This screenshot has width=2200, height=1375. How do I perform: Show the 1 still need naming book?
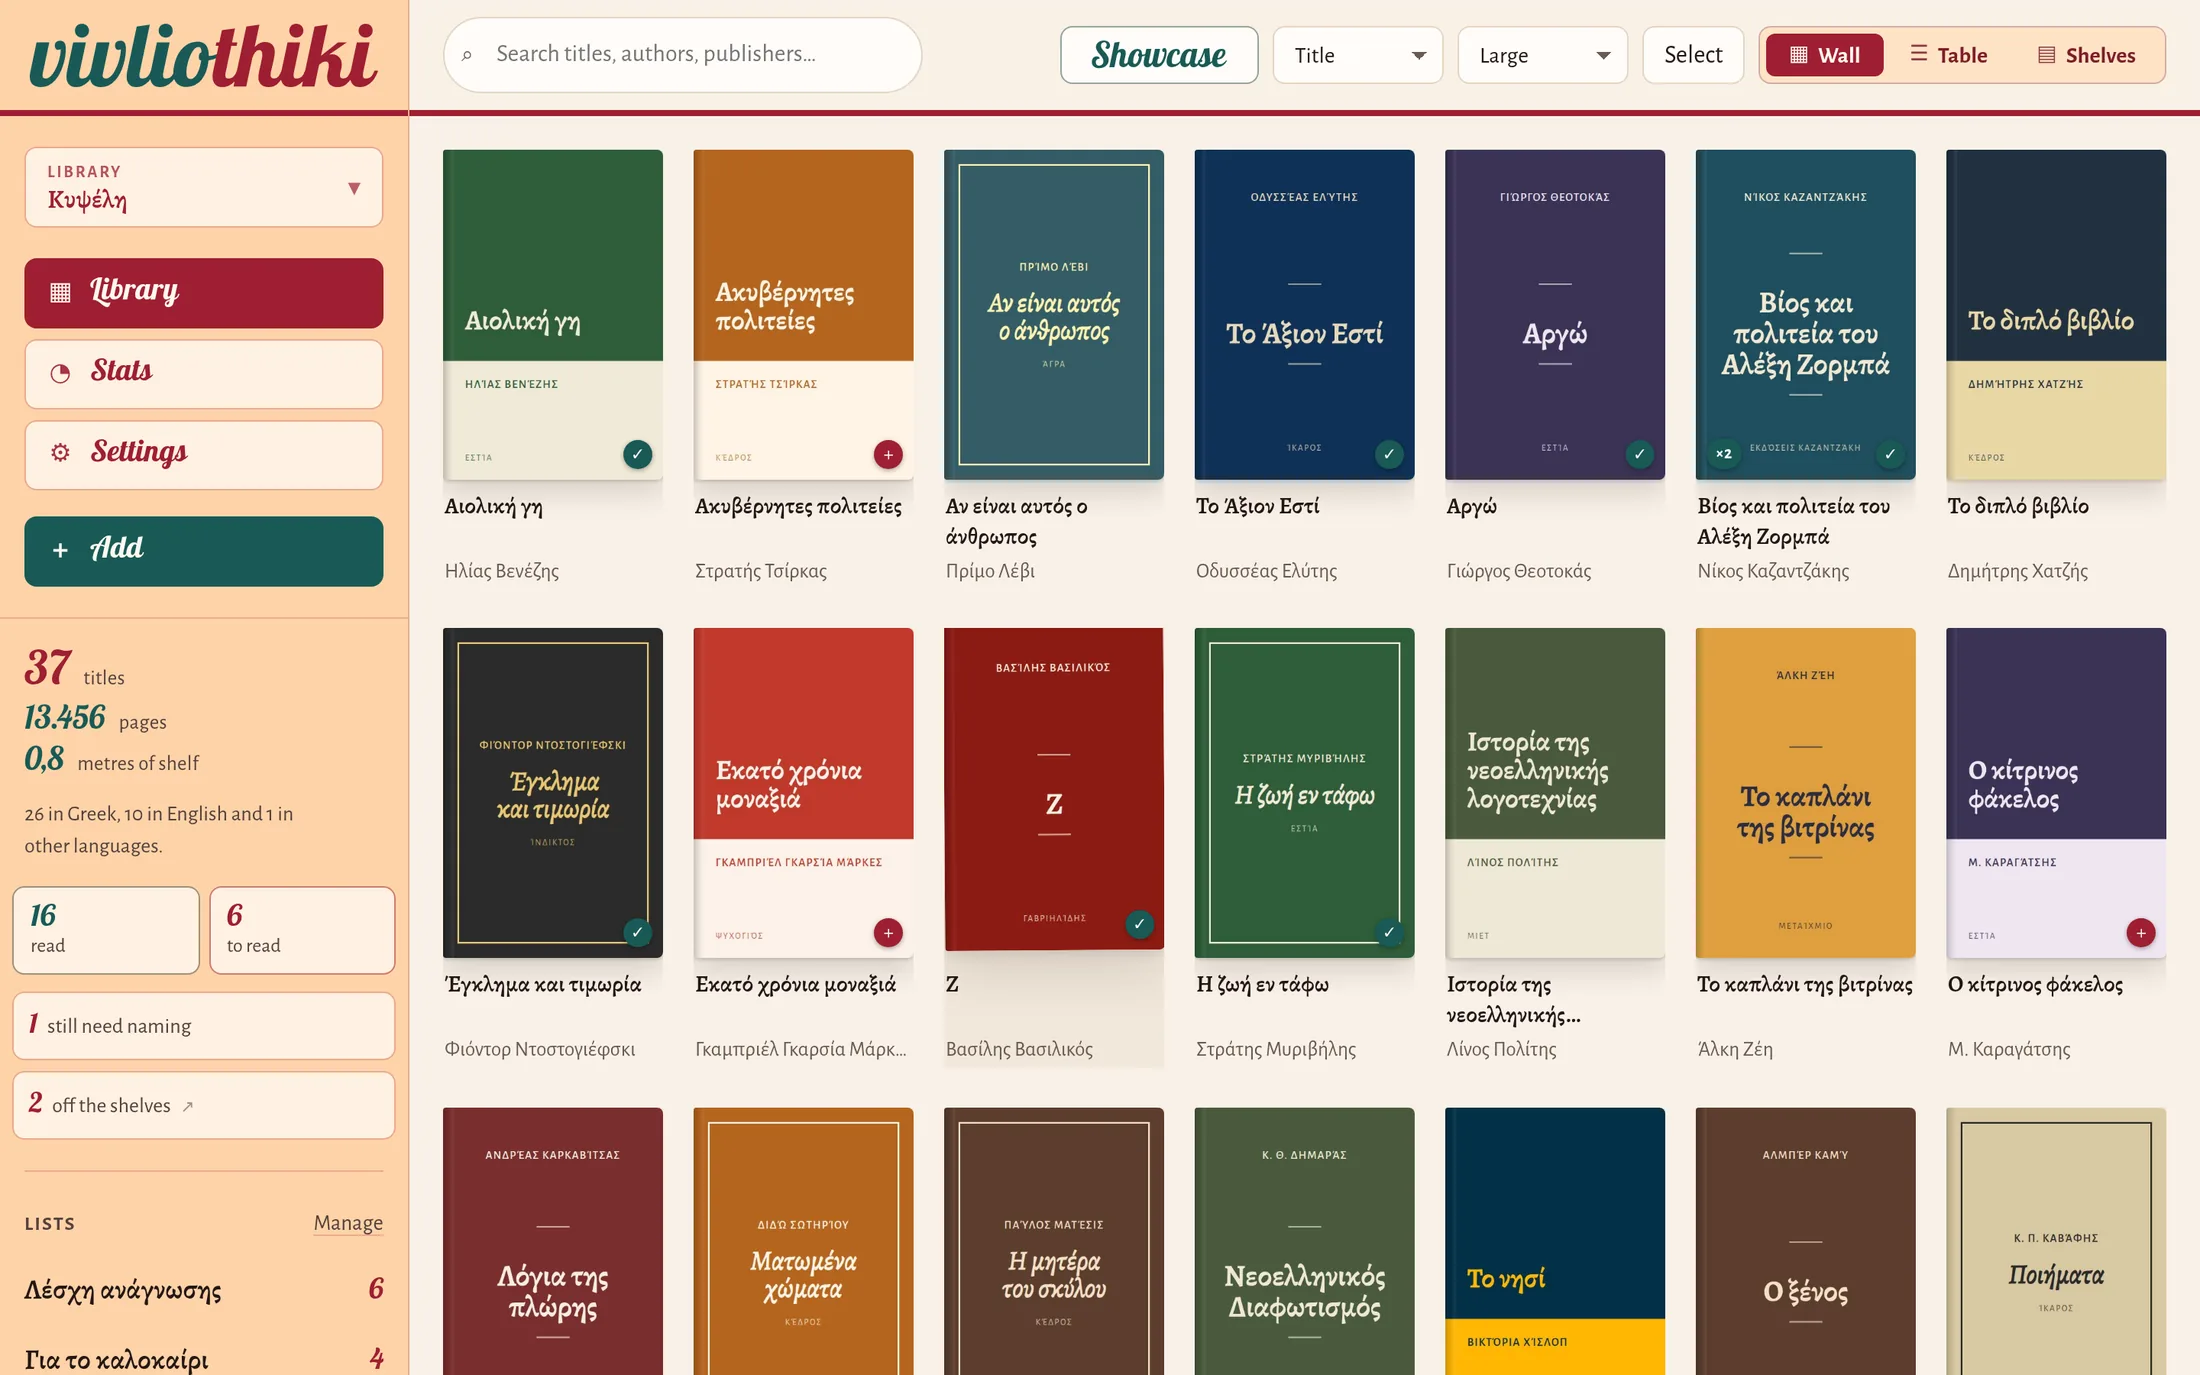point(204,1026)
